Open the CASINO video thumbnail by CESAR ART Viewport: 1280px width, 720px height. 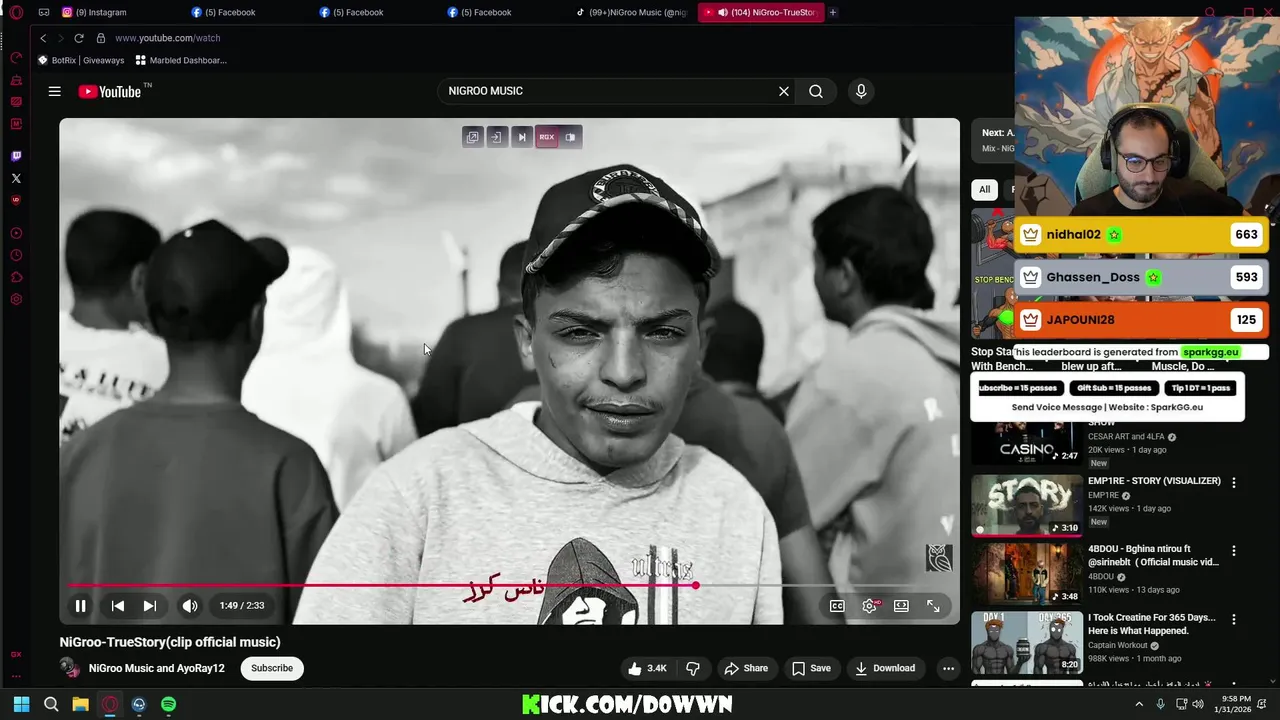point(1027,443)
